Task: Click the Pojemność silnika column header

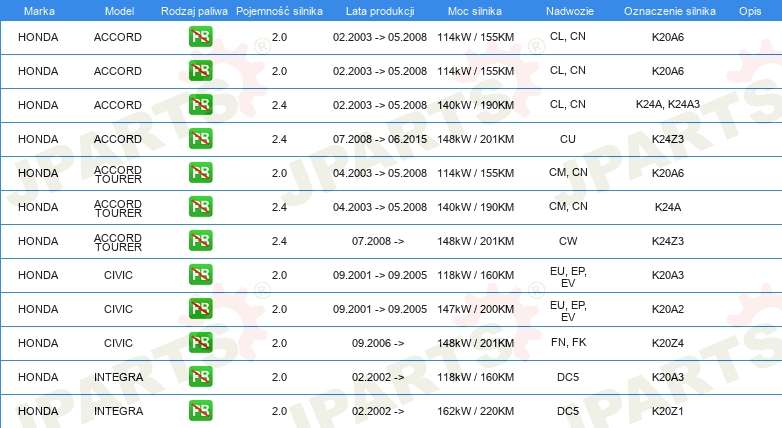Action: pos(279,11)
